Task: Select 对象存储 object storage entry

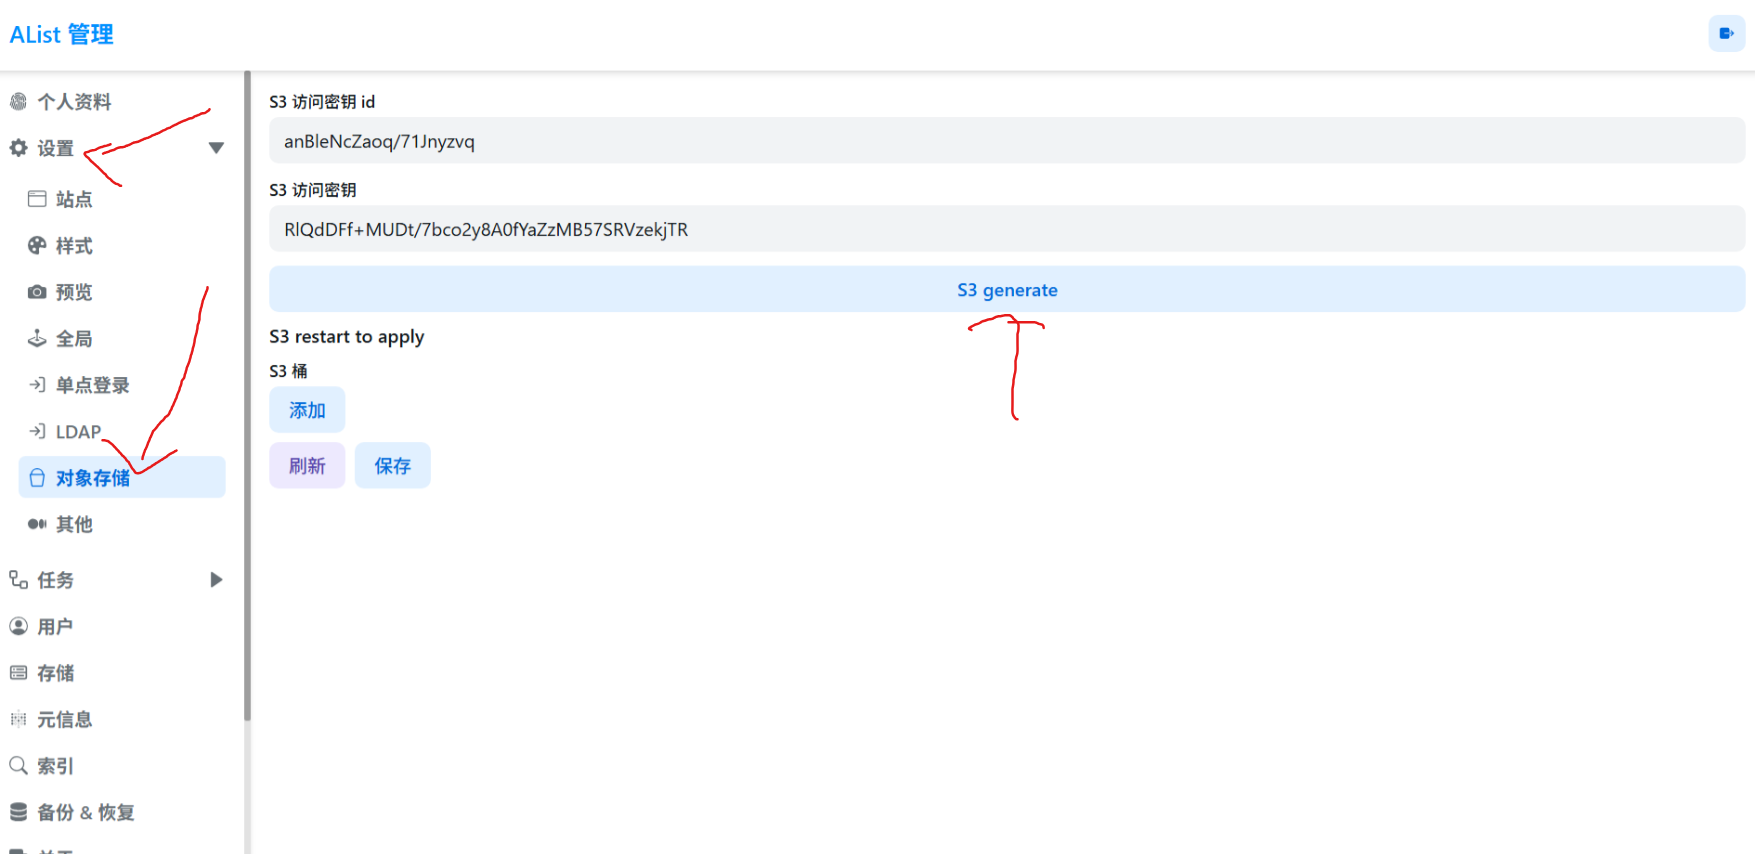Action: click(122, 478)
